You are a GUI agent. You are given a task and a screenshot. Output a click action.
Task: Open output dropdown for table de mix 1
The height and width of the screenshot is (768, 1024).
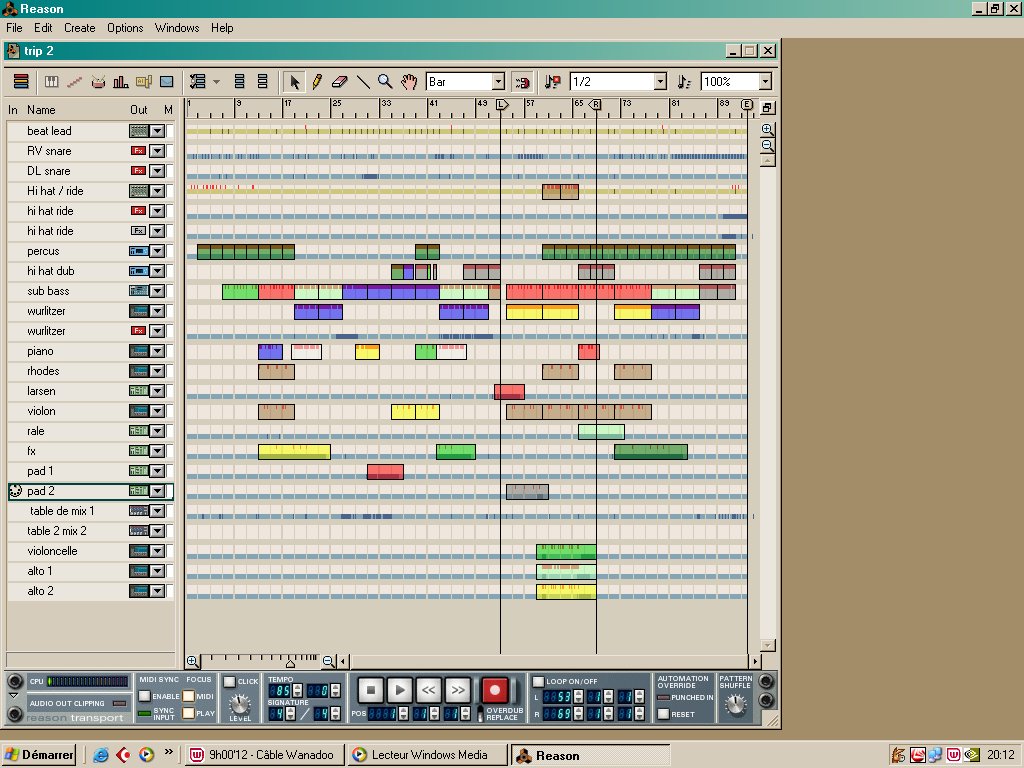pos(157,511)
